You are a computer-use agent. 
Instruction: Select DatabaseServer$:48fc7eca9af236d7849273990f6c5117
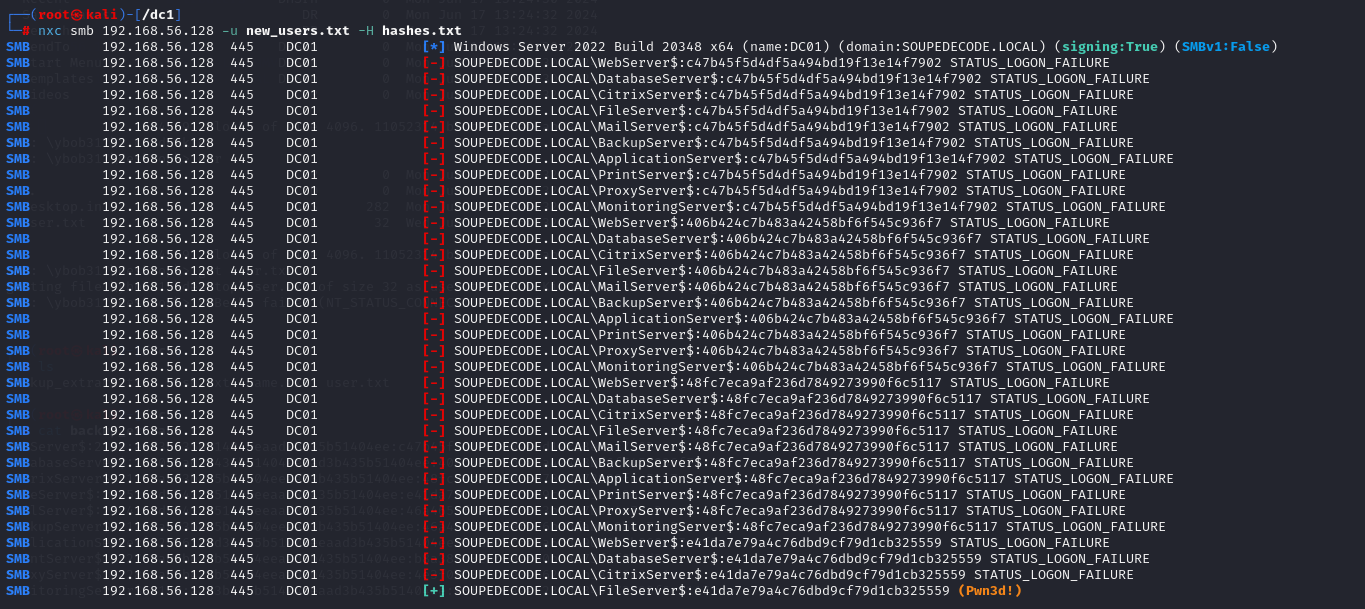(790, 399)
